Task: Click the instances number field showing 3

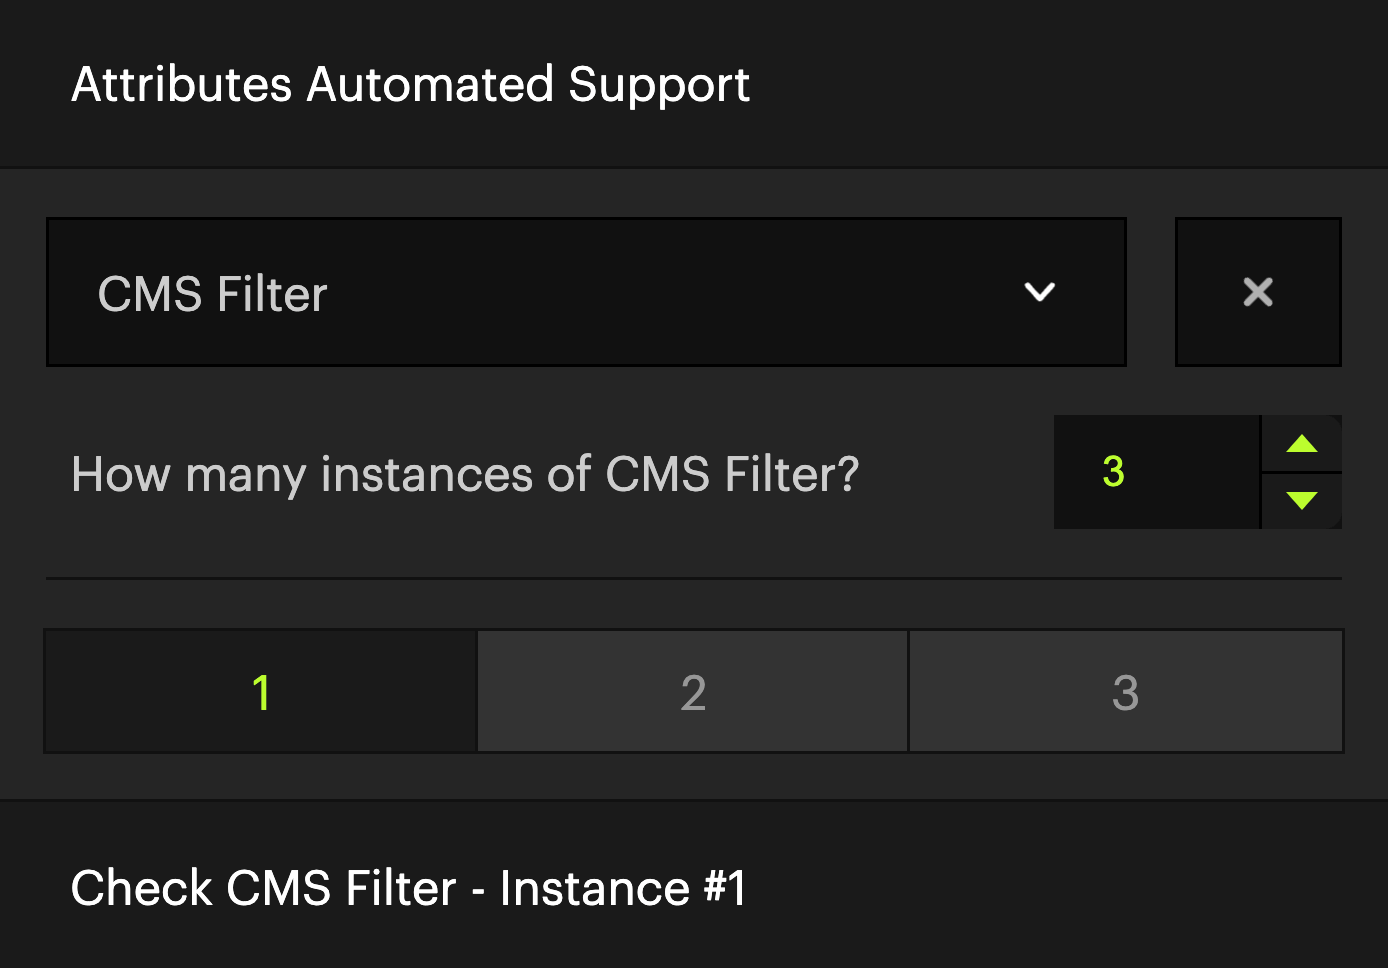Action: [1157, 472]
